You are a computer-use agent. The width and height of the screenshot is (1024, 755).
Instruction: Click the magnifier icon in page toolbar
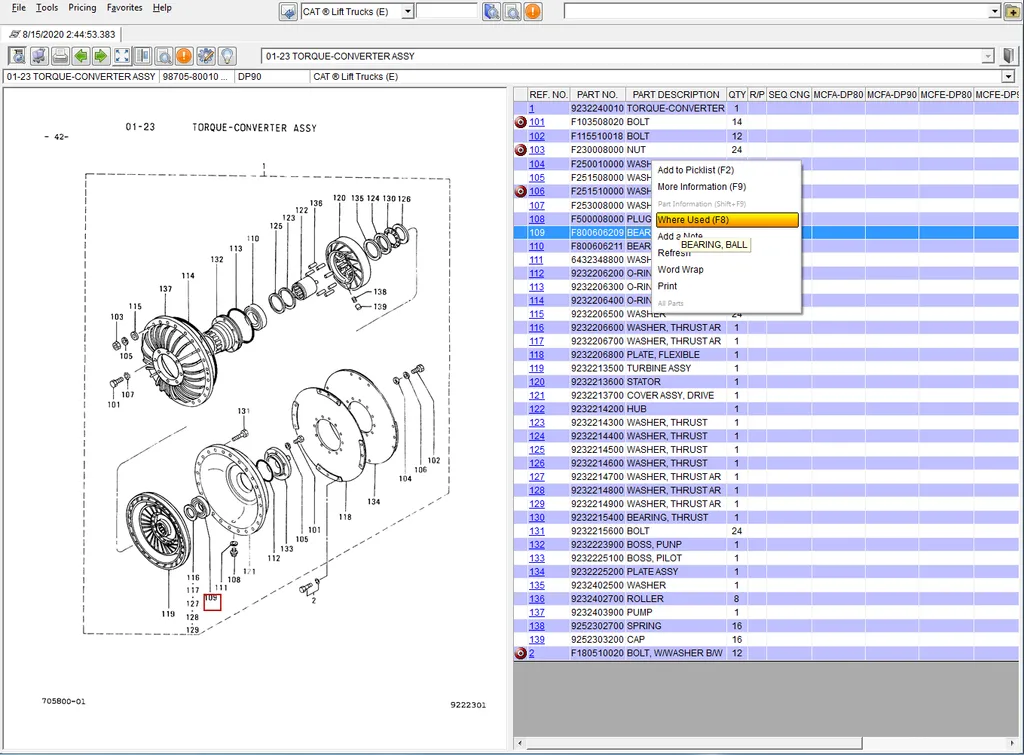(164, 56)
